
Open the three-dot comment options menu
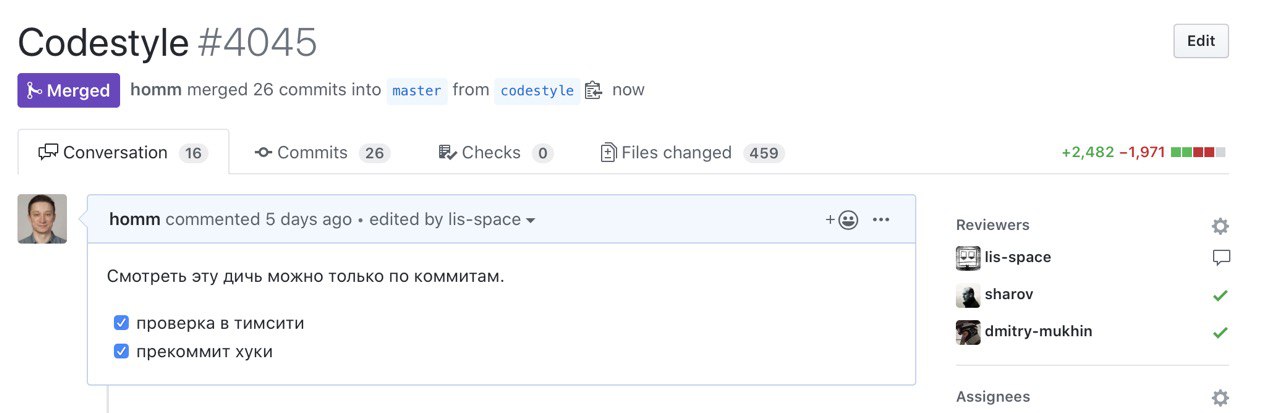pyautogui.click(x=881, y=220)
